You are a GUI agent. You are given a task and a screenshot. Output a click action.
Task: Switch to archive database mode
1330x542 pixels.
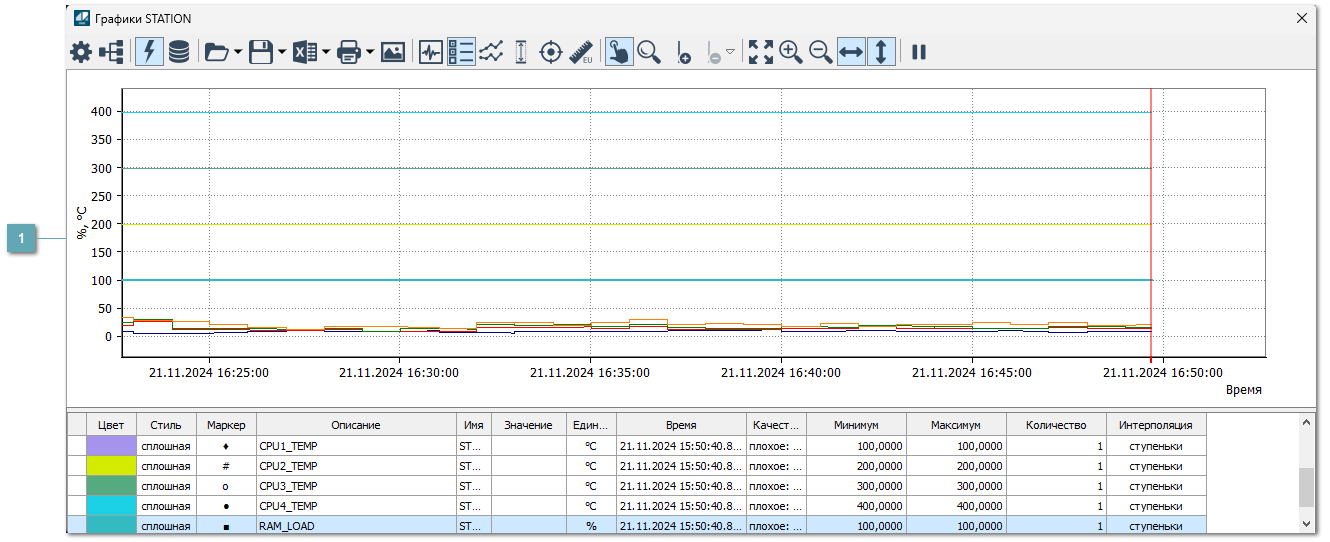(179, 52)
